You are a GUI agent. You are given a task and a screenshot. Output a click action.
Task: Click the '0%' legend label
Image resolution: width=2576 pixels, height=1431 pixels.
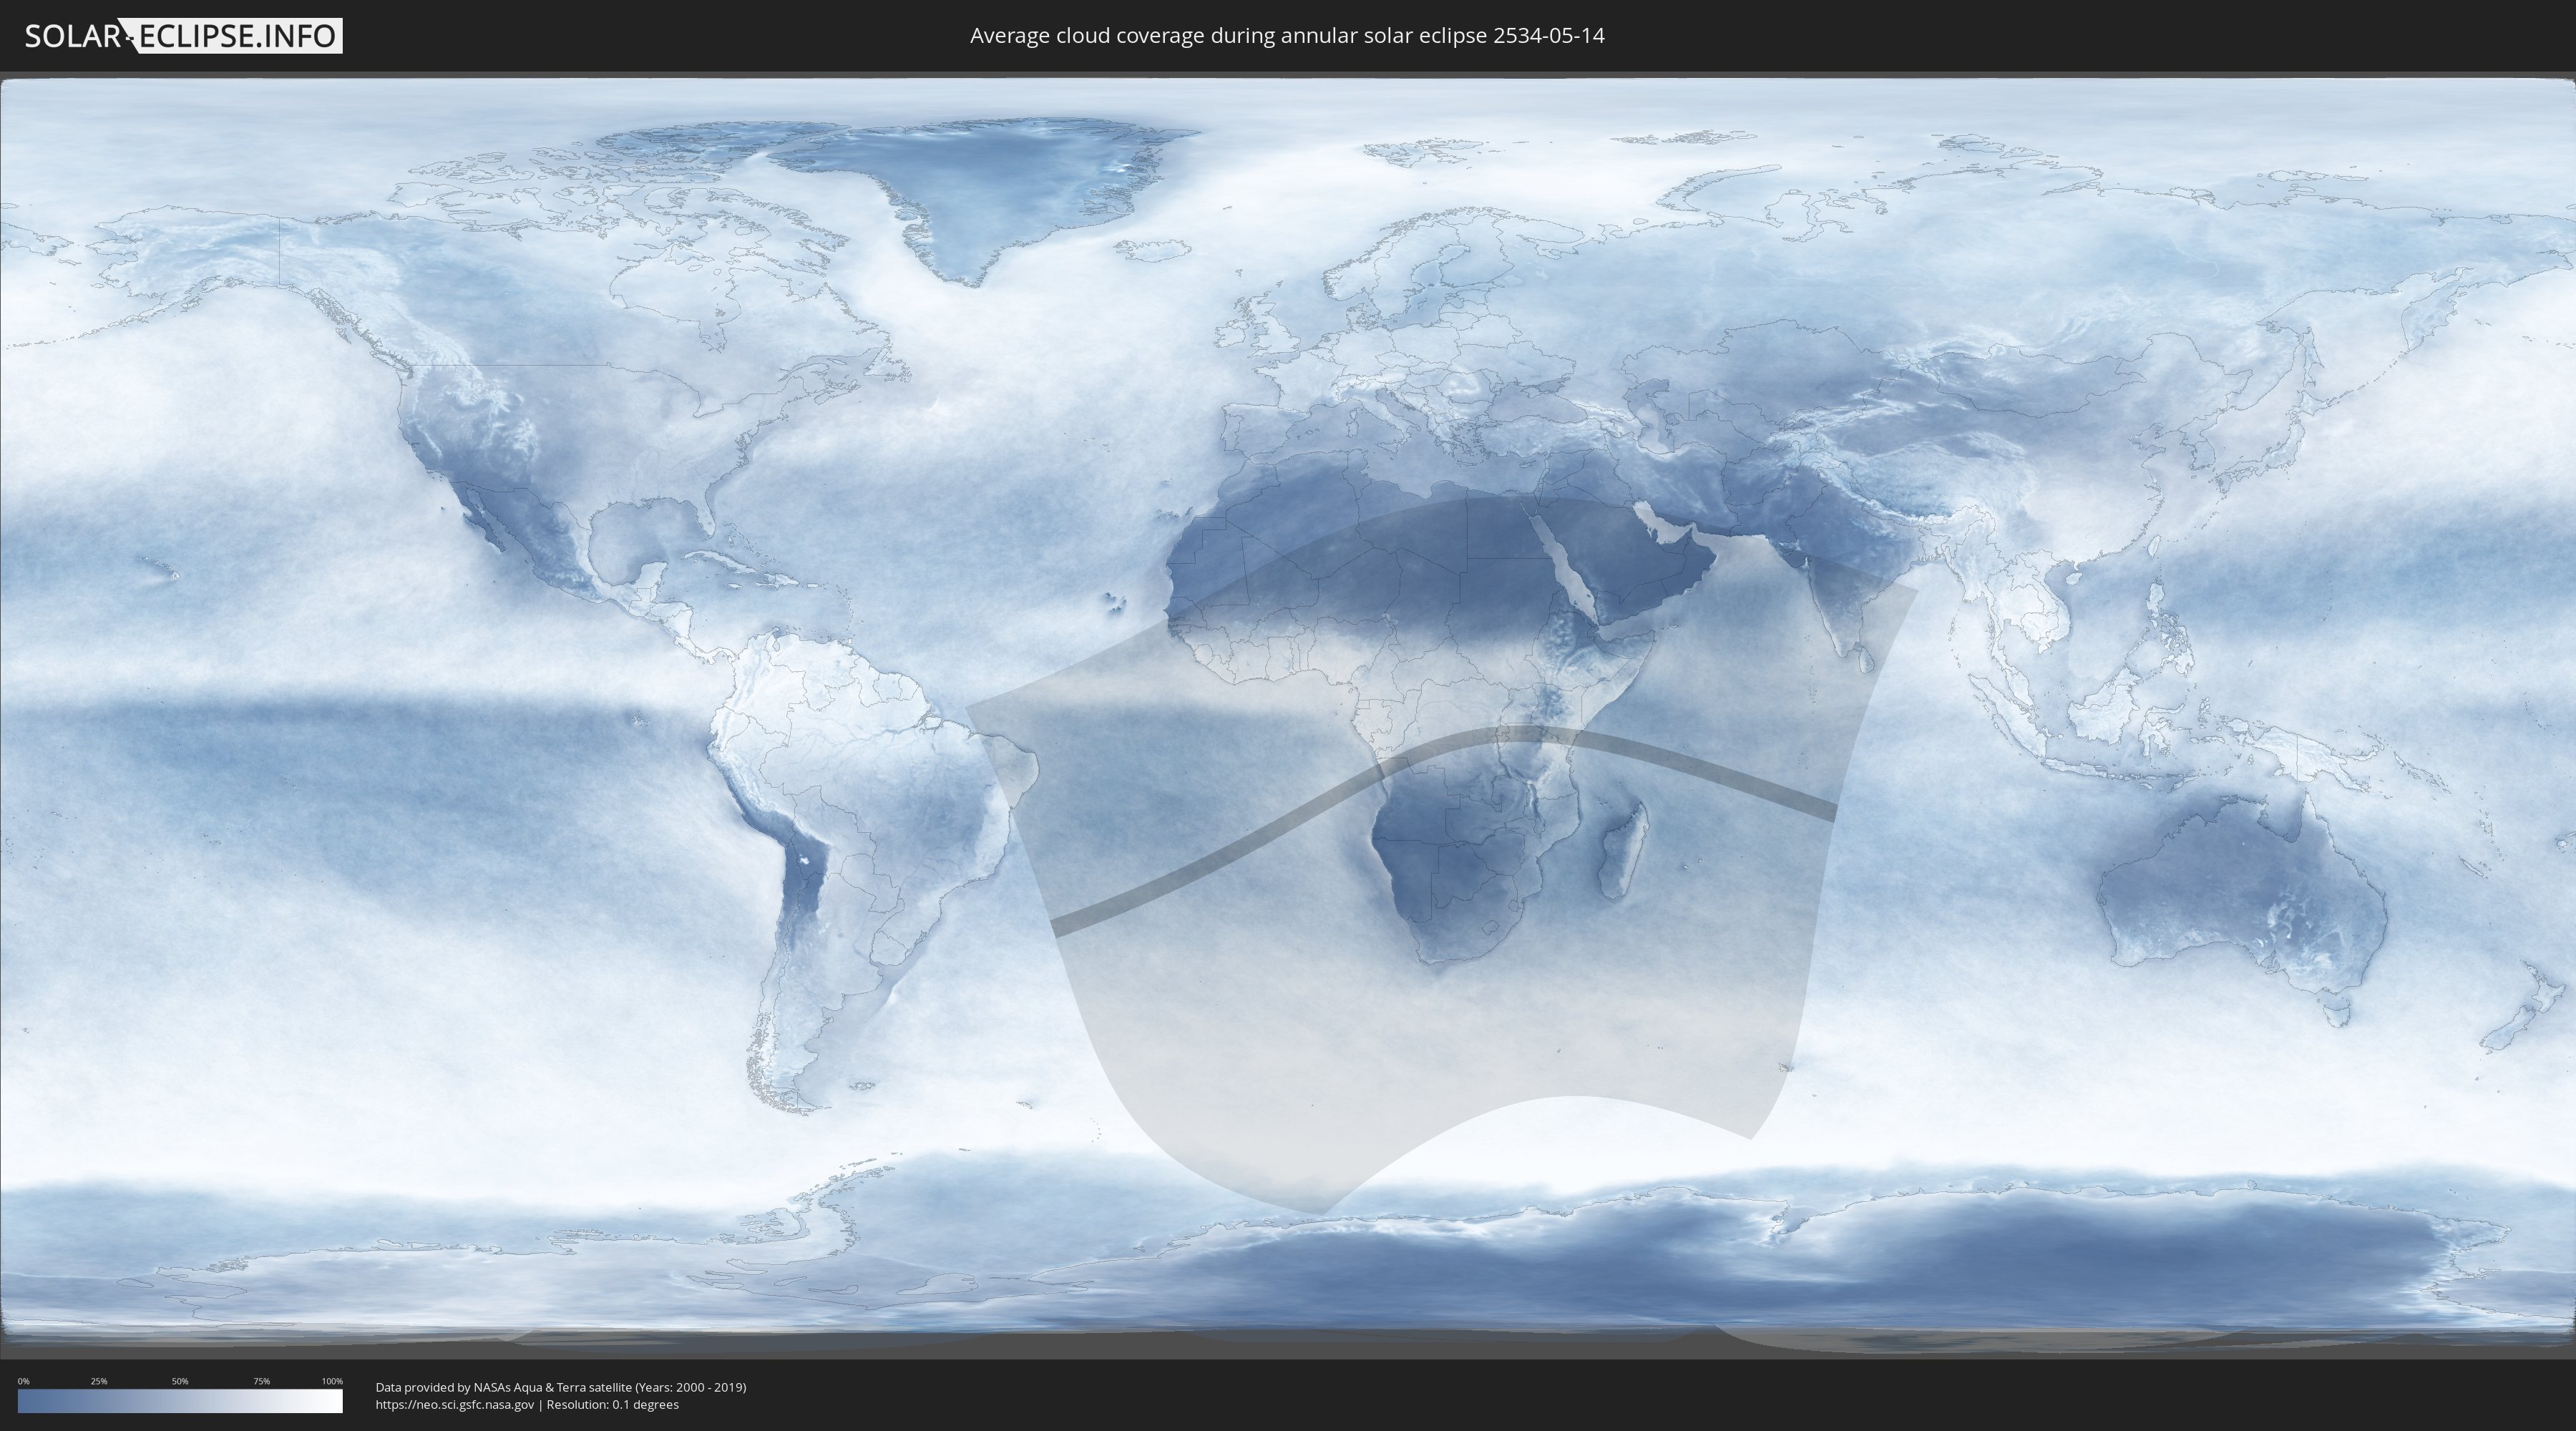pos(23,1381)
